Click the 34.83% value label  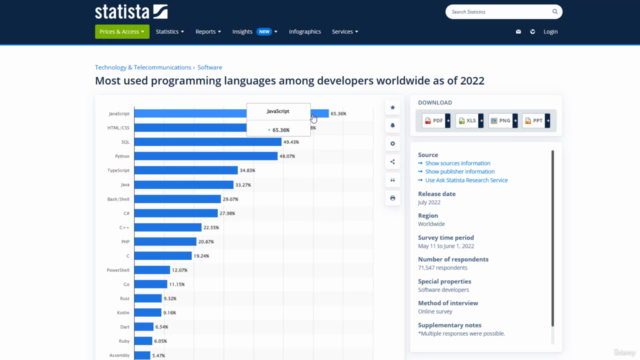[x=247, y=170]
